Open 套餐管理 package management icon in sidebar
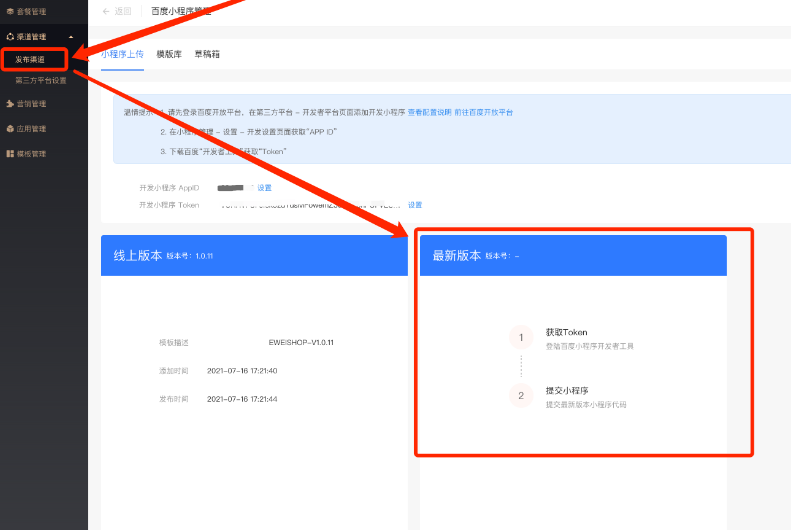The height and width of the screenshot is (530, 791). click(x=10, y=11)
